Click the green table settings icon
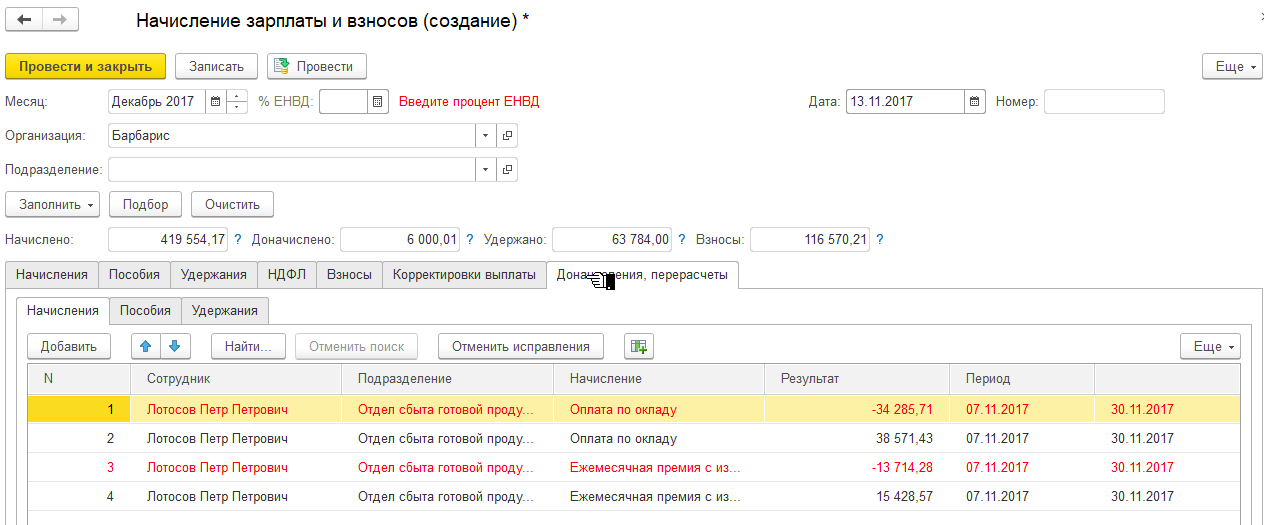The width and height of the screenshot is (1264, 525). 638,346
